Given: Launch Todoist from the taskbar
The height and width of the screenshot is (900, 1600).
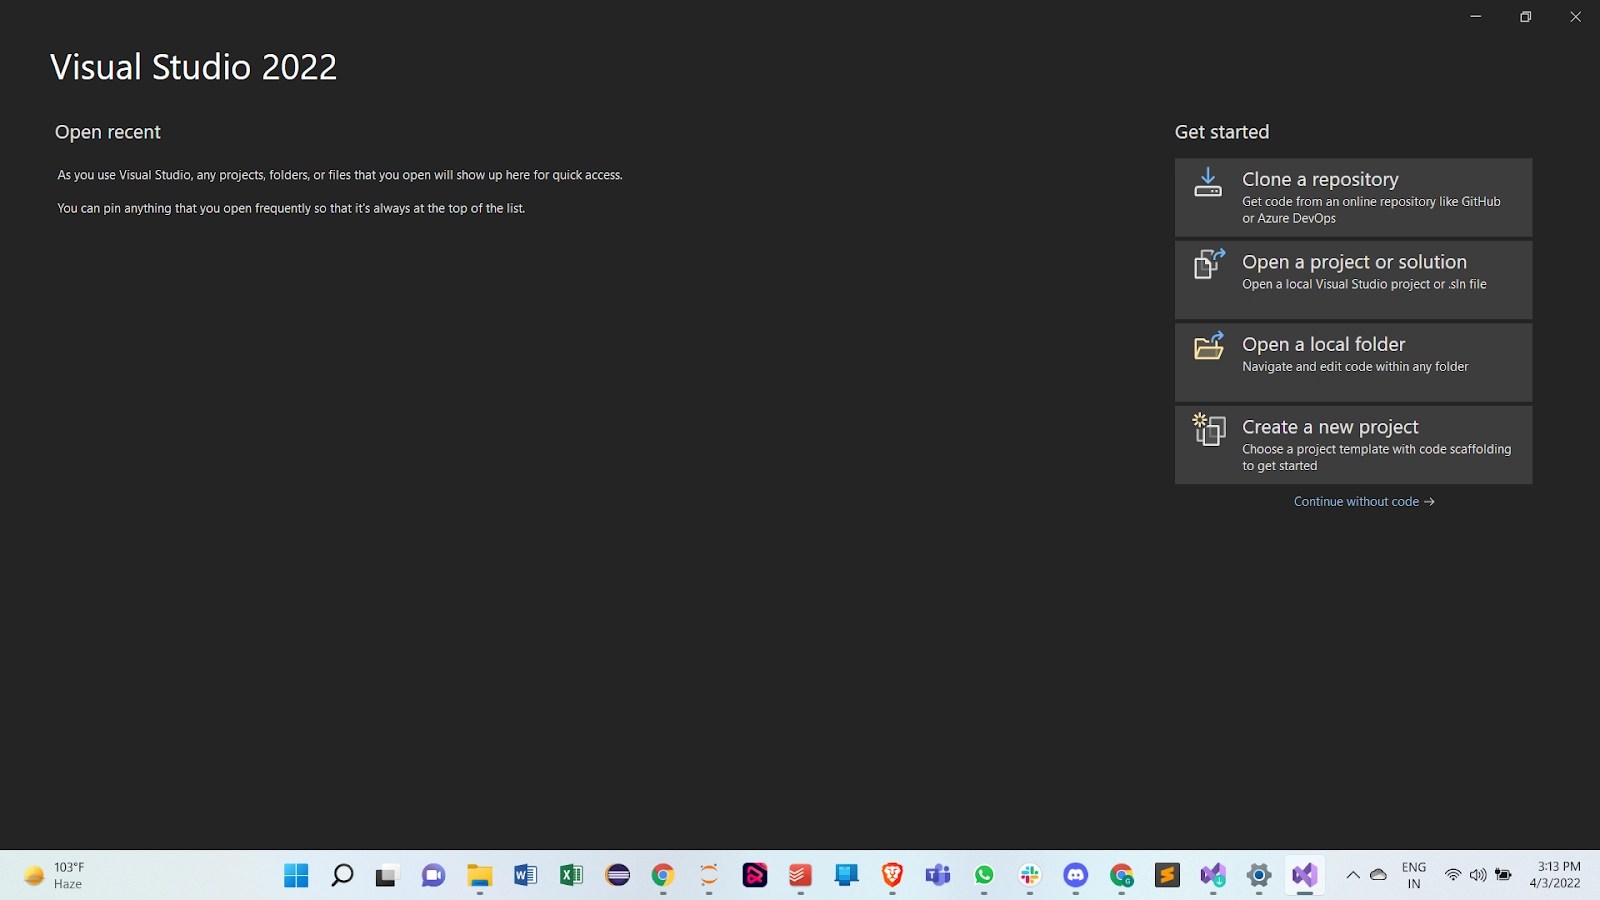Looking at the screenshot, I should tap(800, 876).
